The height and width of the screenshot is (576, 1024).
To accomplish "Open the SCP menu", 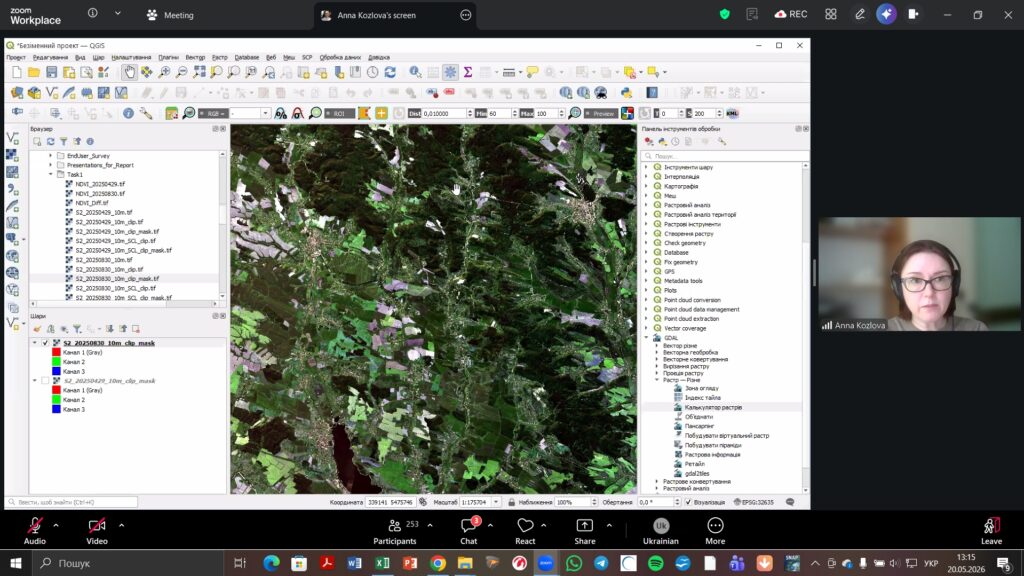I will (x=307, y=57).
